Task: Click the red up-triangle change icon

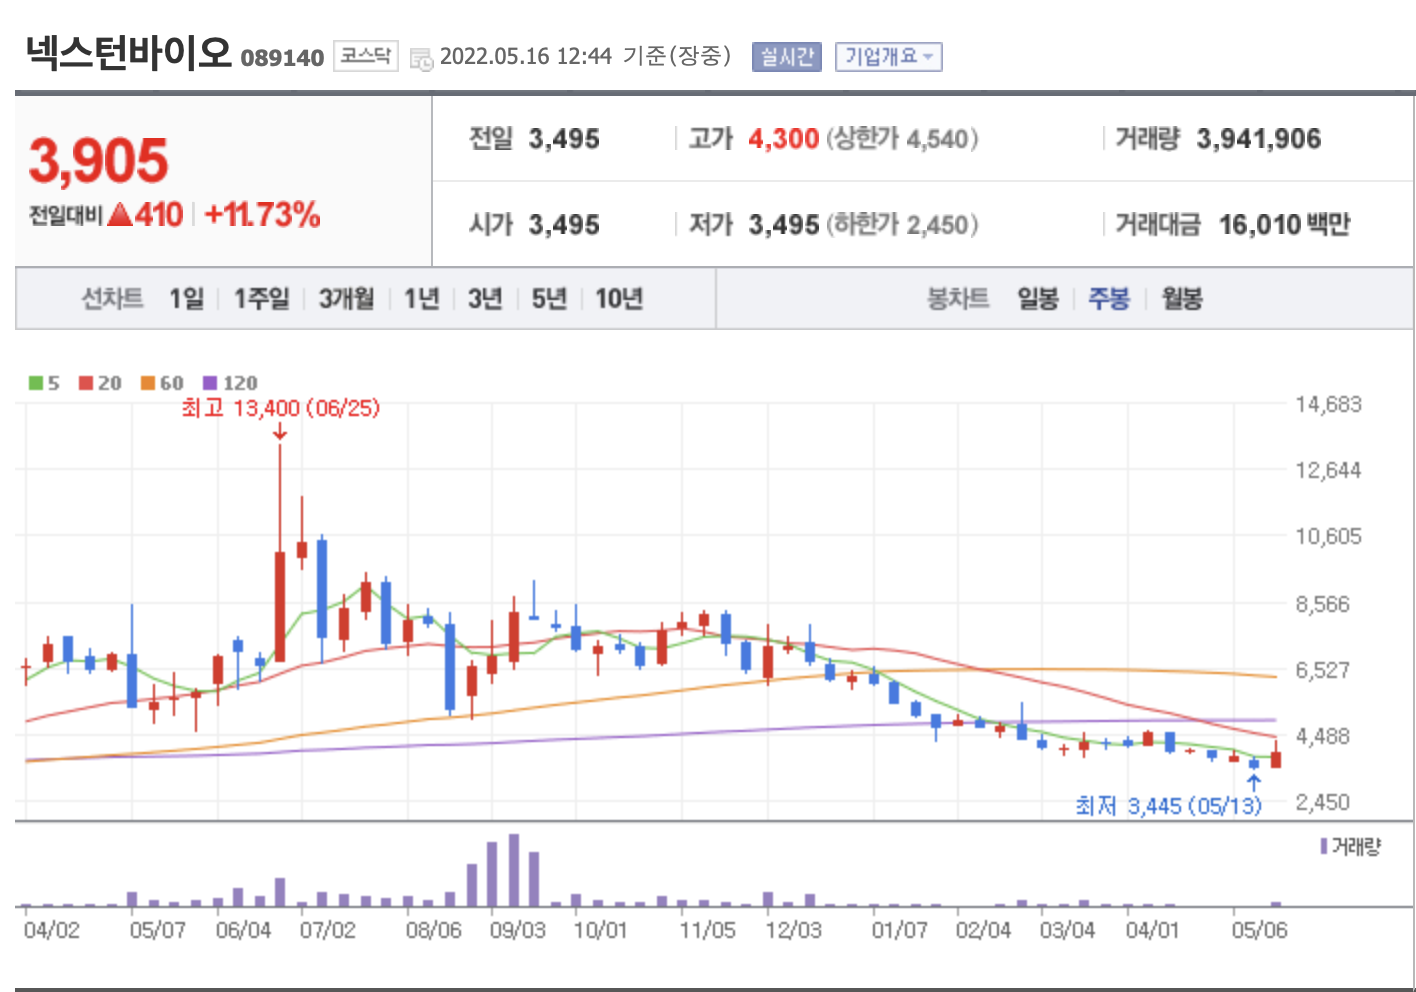Action: 120,214
